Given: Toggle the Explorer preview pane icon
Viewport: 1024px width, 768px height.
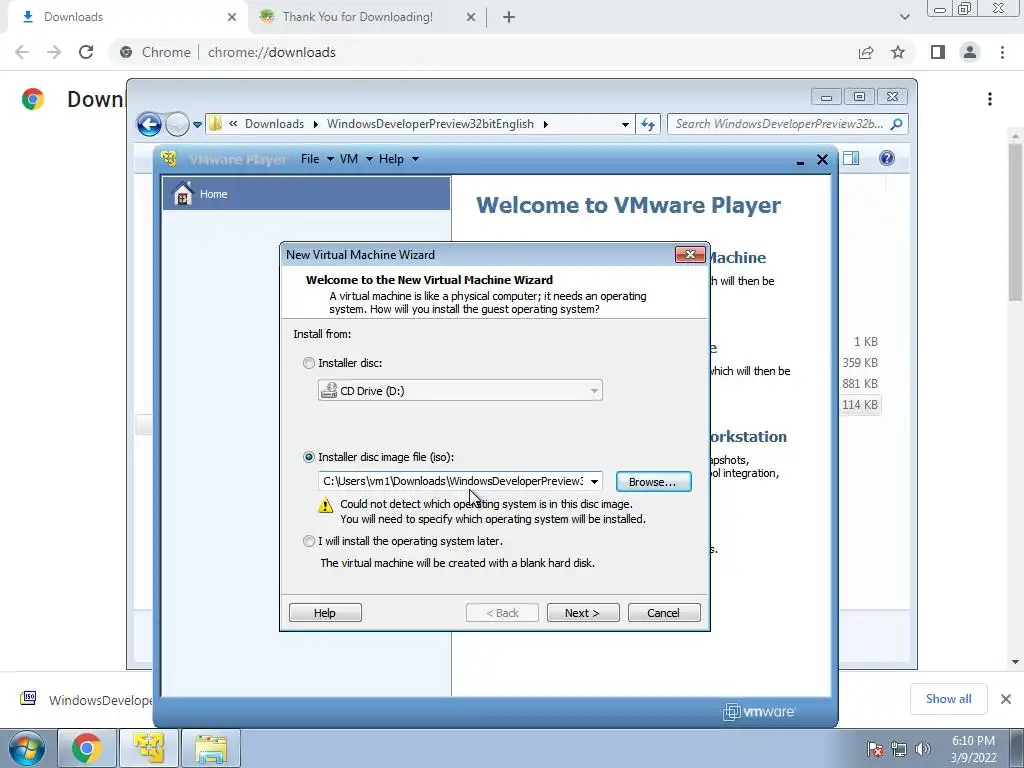Looking at the screenshot, I should pos(851,158).
